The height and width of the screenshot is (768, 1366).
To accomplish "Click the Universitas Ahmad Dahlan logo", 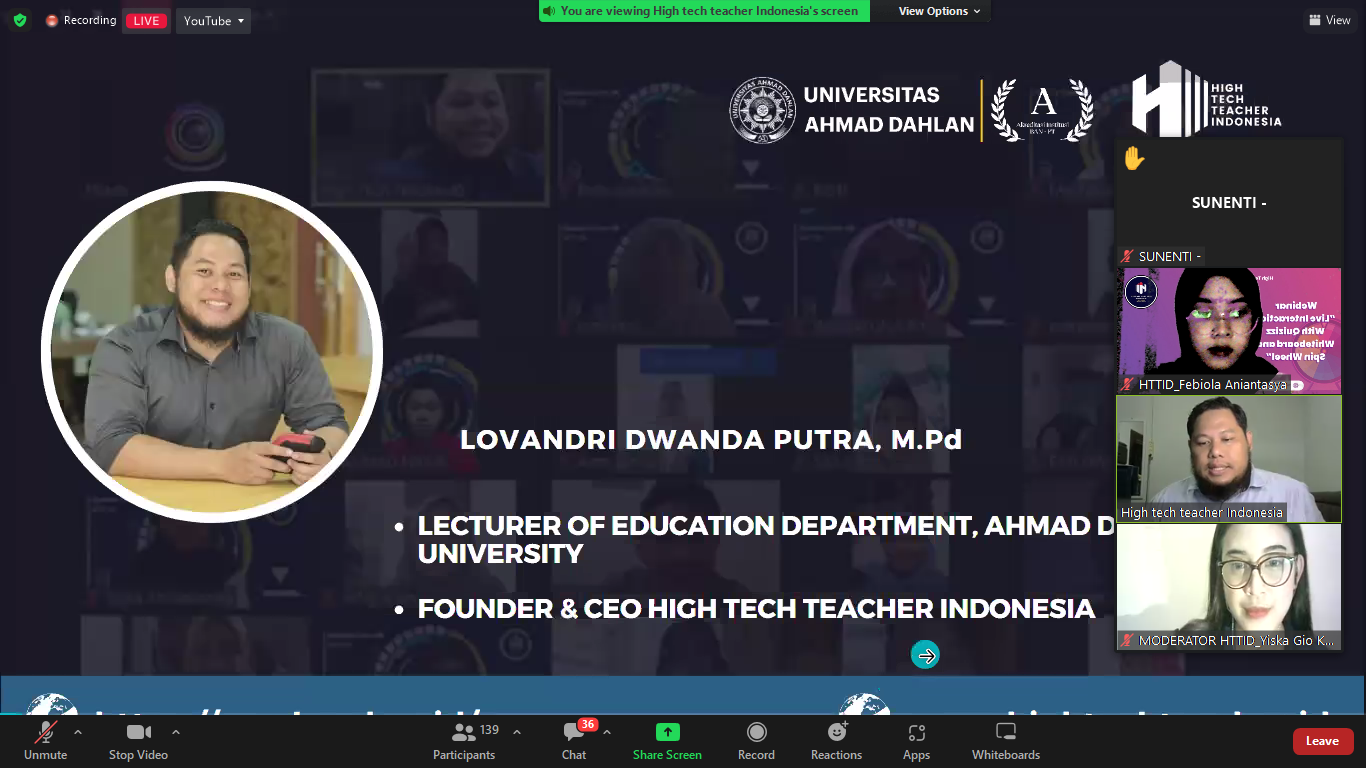I will point(852,109).
